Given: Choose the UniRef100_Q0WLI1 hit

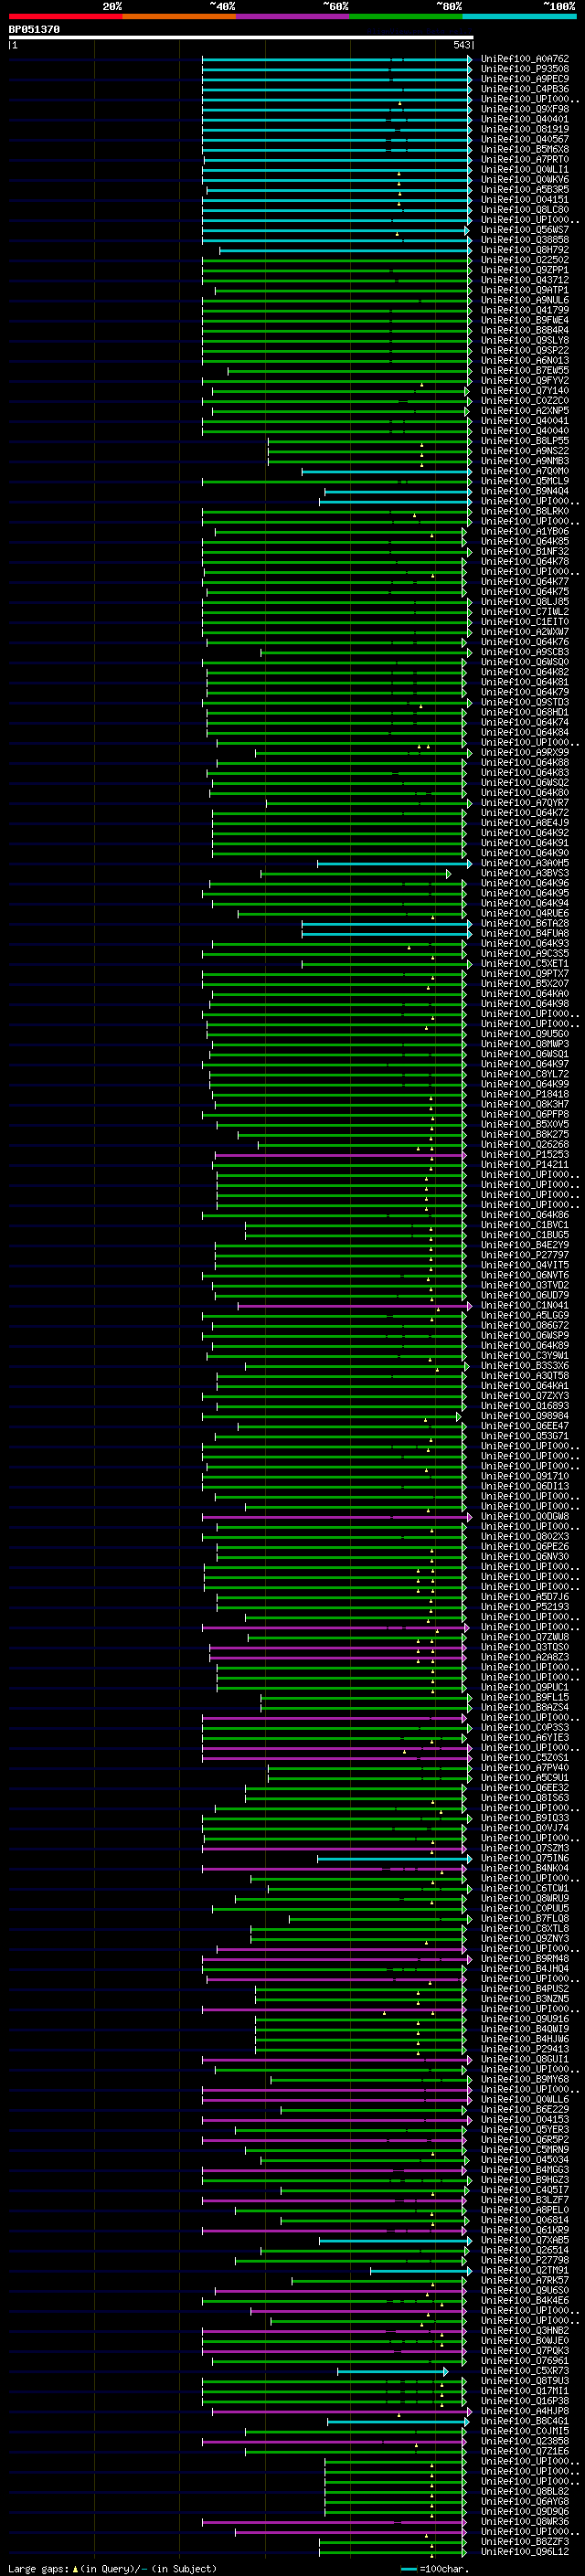Looking at the screenshot, I should (x=525, y=169).
